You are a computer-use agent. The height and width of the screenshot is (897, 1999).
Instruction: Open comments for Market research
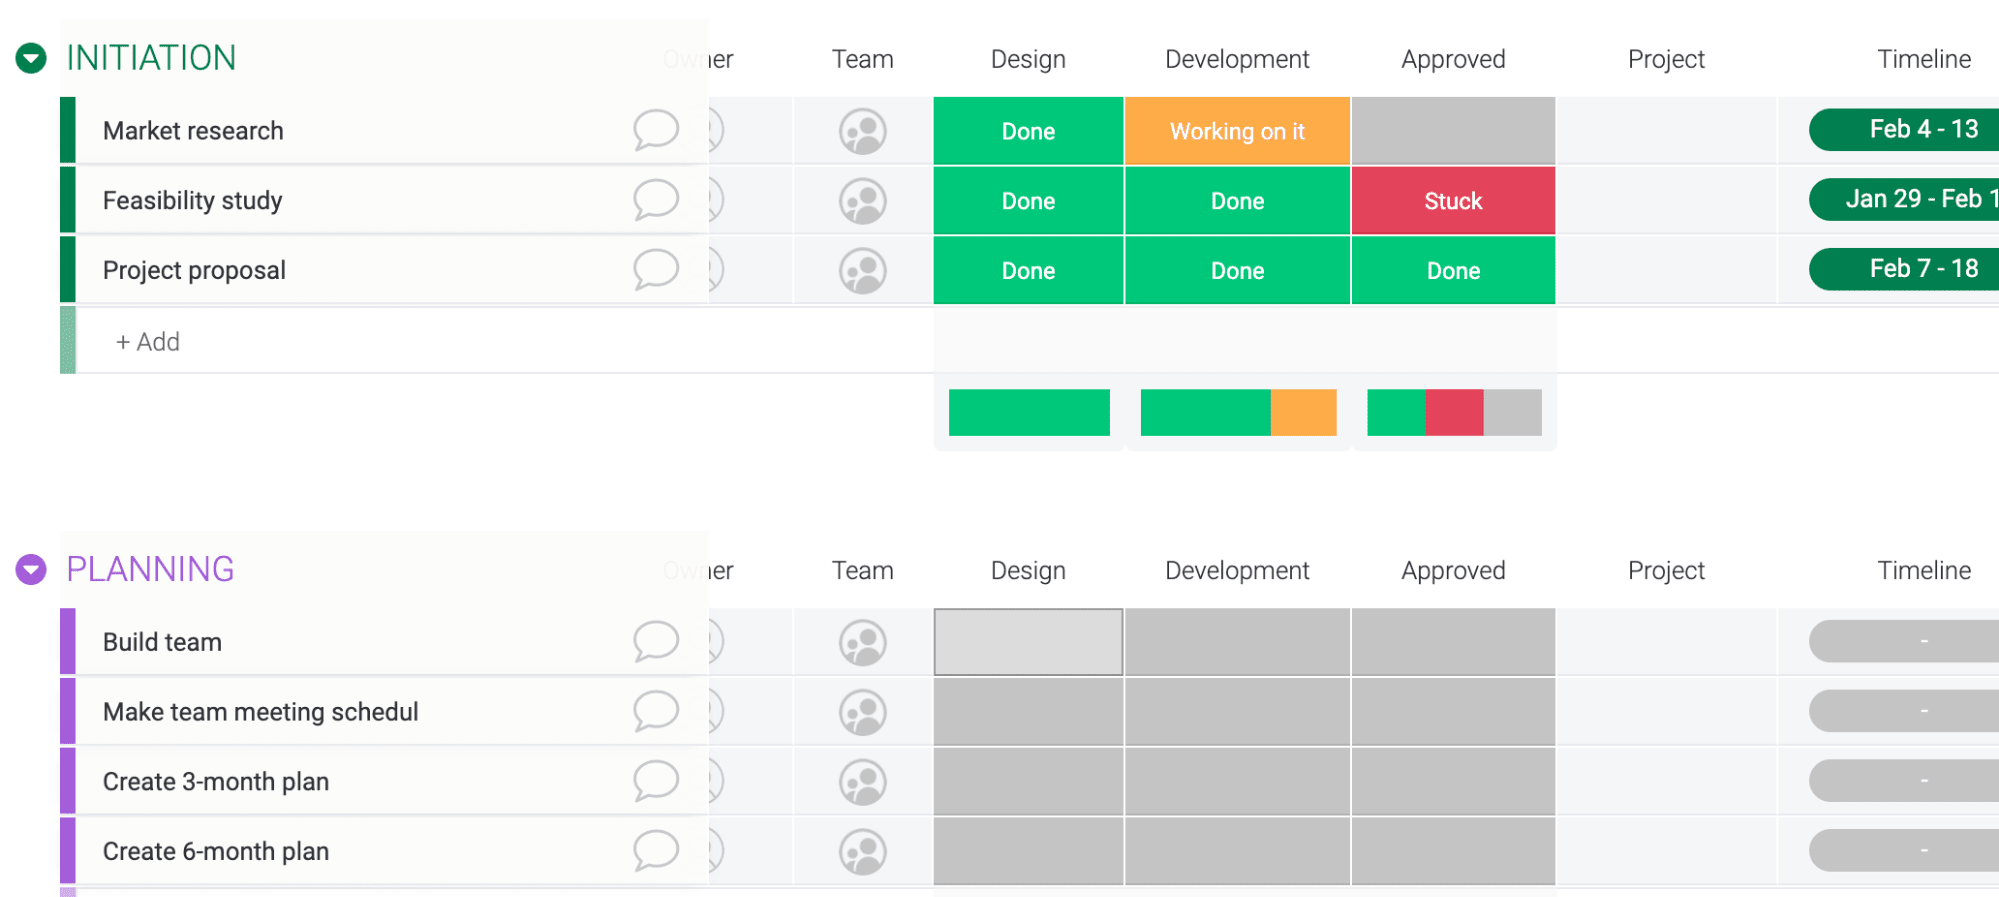(x=656, y=130)
